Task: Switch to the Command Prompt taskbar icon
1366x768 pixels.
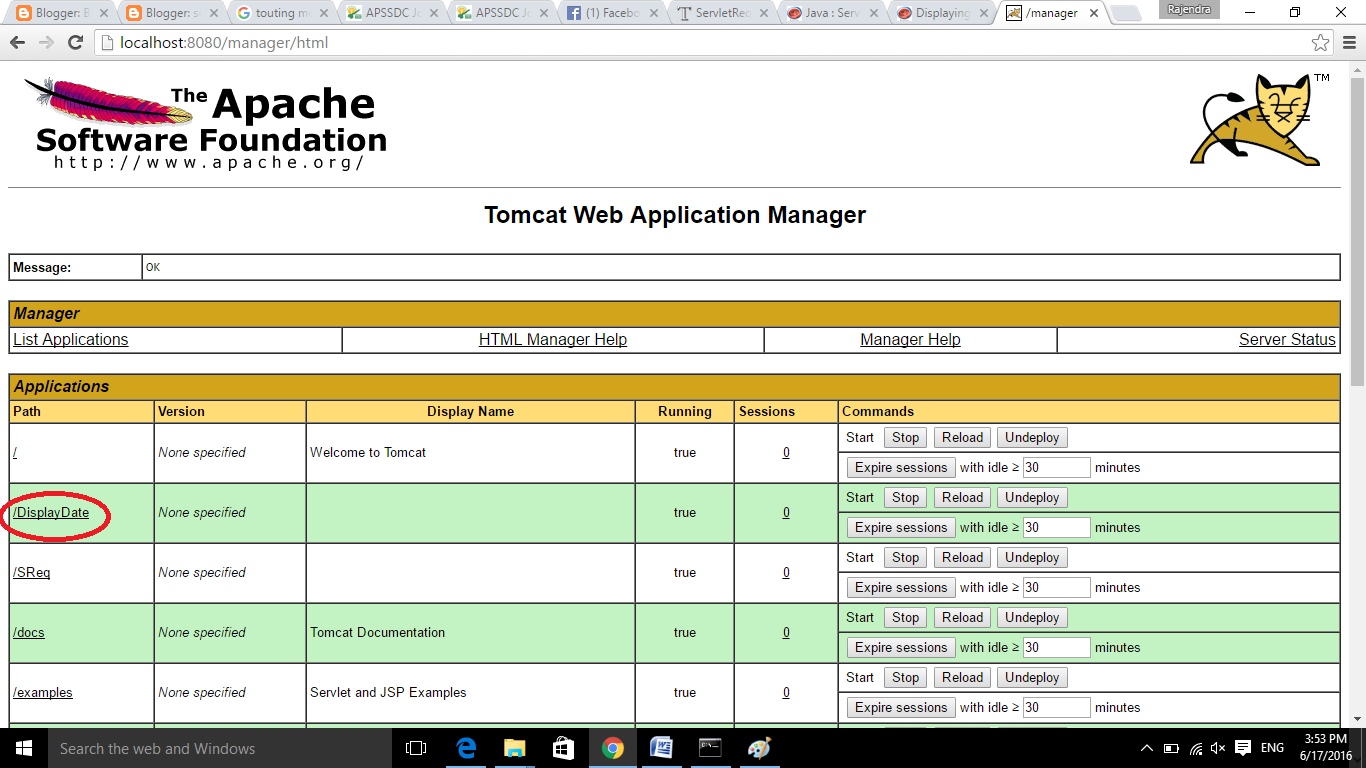Action: click(x=710, y=748)
